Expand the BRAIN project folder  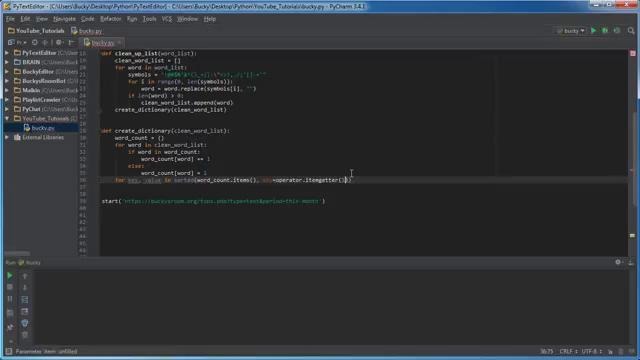point(7,62)
